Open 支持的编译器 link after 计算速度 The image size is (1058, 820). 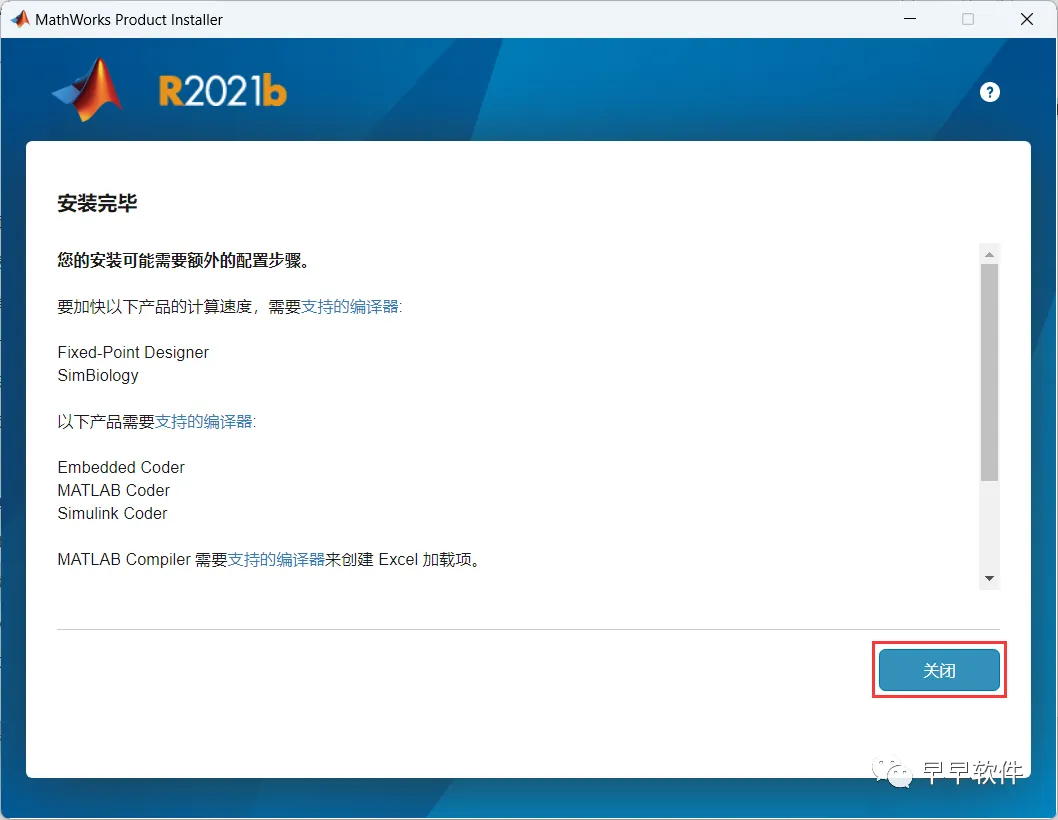click(x=350, y=306)
